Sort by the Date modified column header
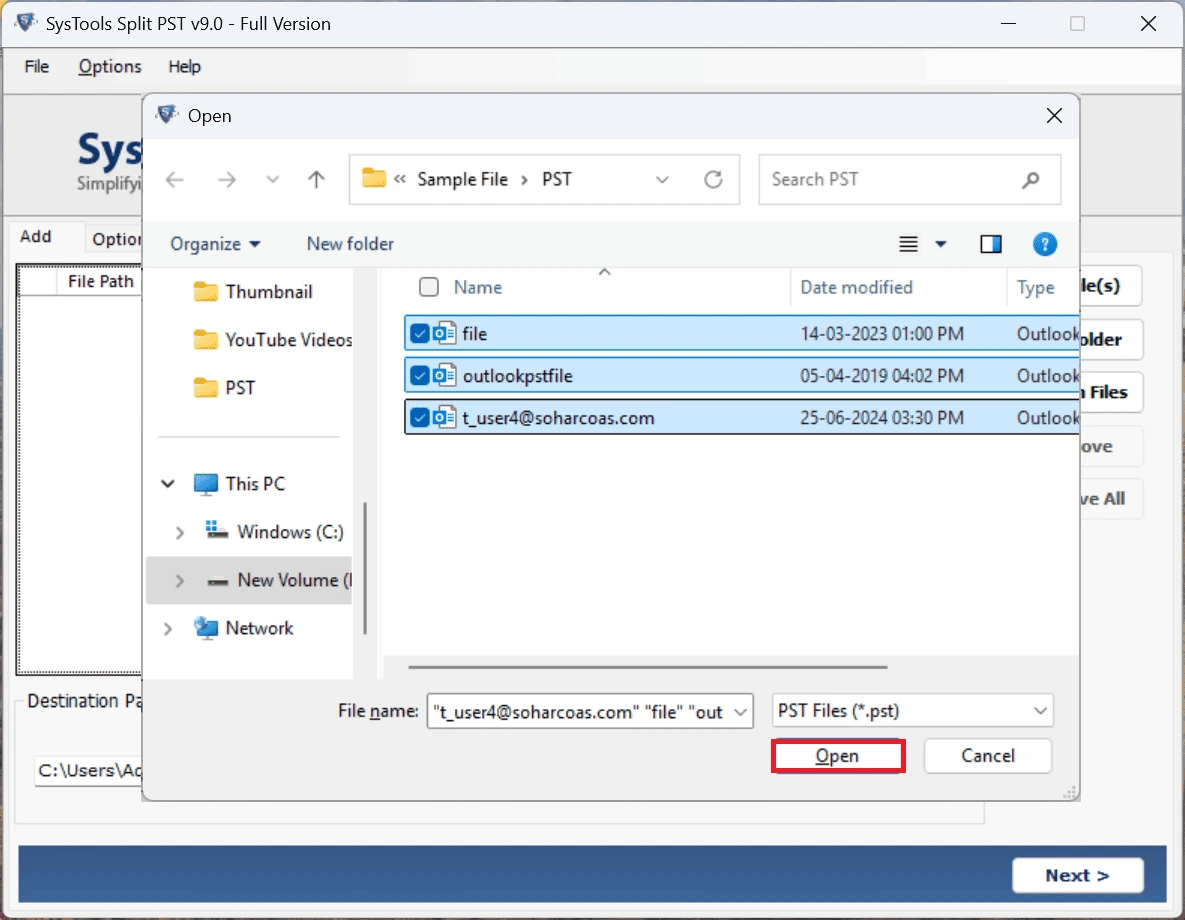The width and height of the screenshot is (1185, 920). point(856,287)
